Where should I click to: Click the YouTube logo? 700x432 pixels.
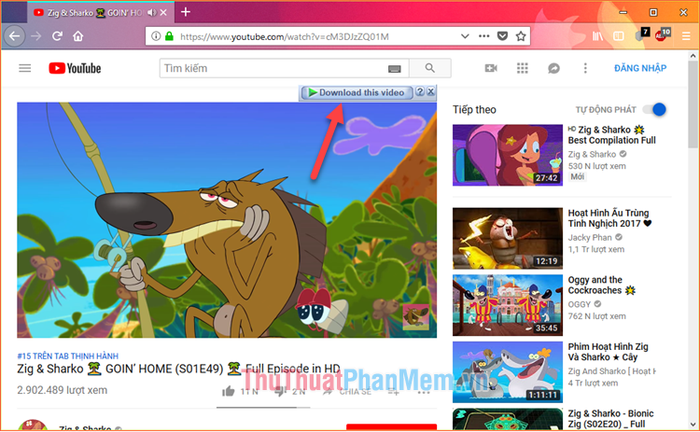[x=75, y=68]
